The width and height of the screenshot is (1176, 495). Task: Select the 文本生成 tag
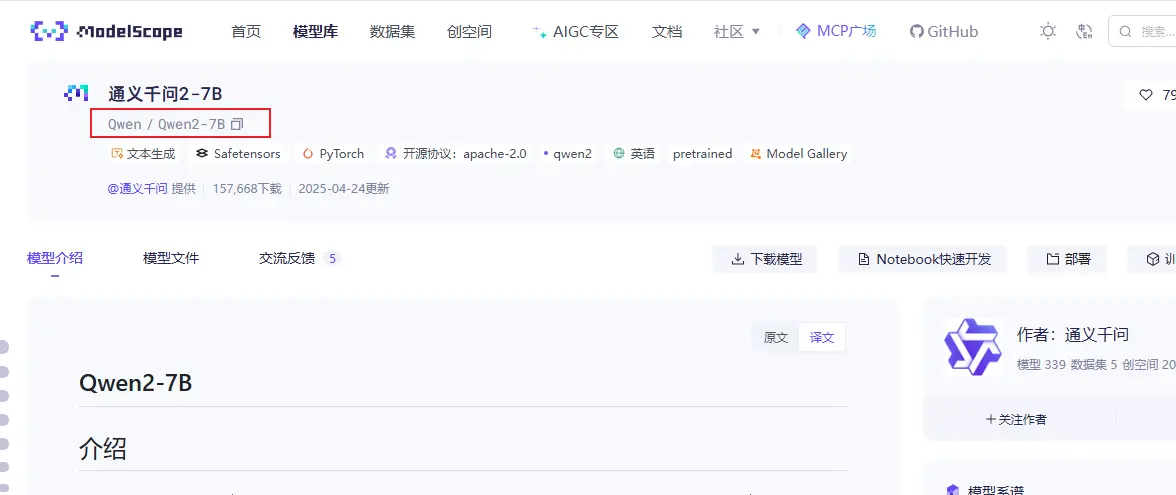click(143, 154)
